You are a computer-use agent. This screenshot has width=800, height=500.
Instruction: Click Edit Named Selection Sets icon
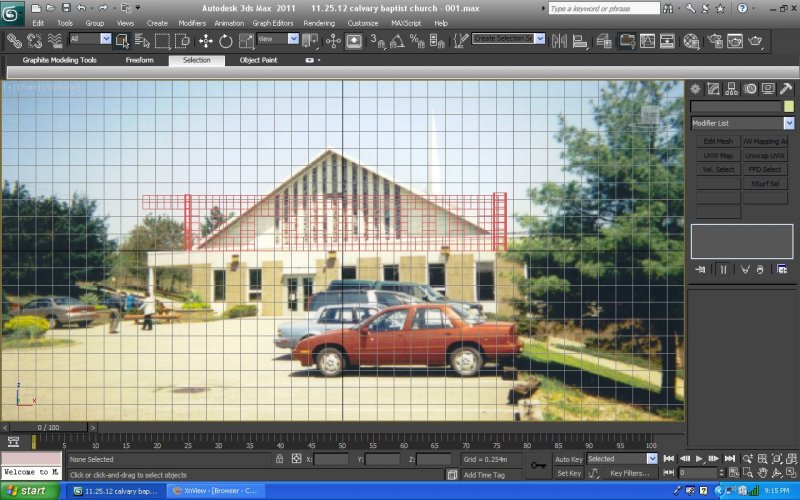pyautogui.click(x=461, y=41)
